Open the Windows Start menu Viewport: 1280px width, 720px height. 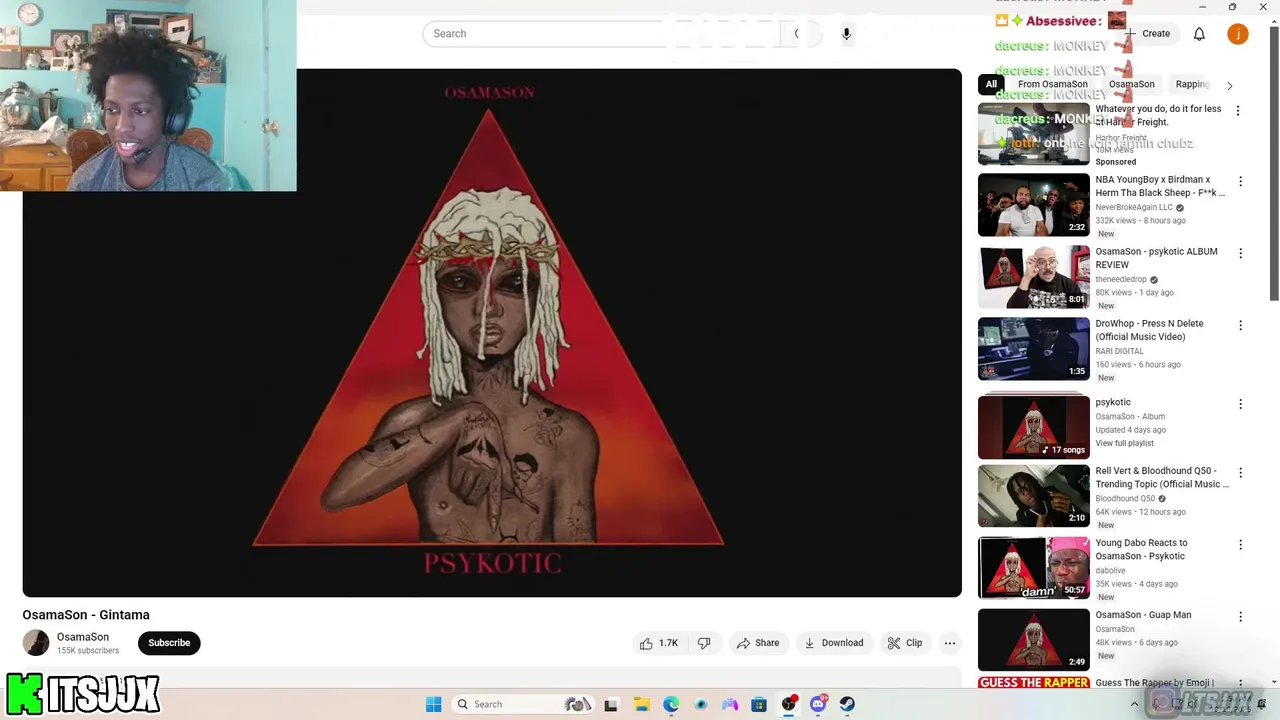[x=433, y=704]
